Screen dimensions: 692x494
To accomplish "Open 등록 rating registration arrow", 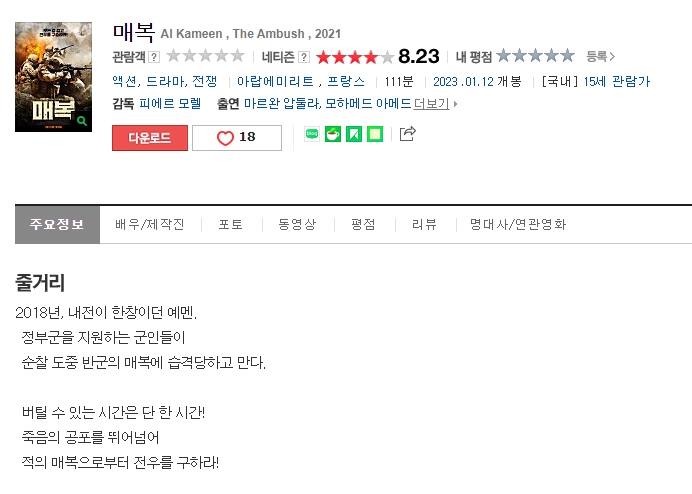I will [x=600, y=56].
